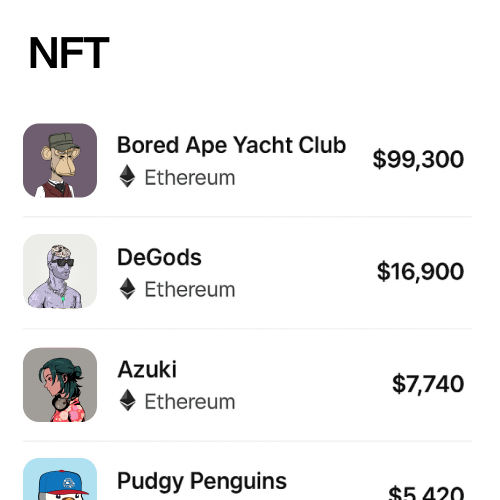500x500 pixels.
Task: Click Ethereum icon under Azuki
Action: (127, 401)
